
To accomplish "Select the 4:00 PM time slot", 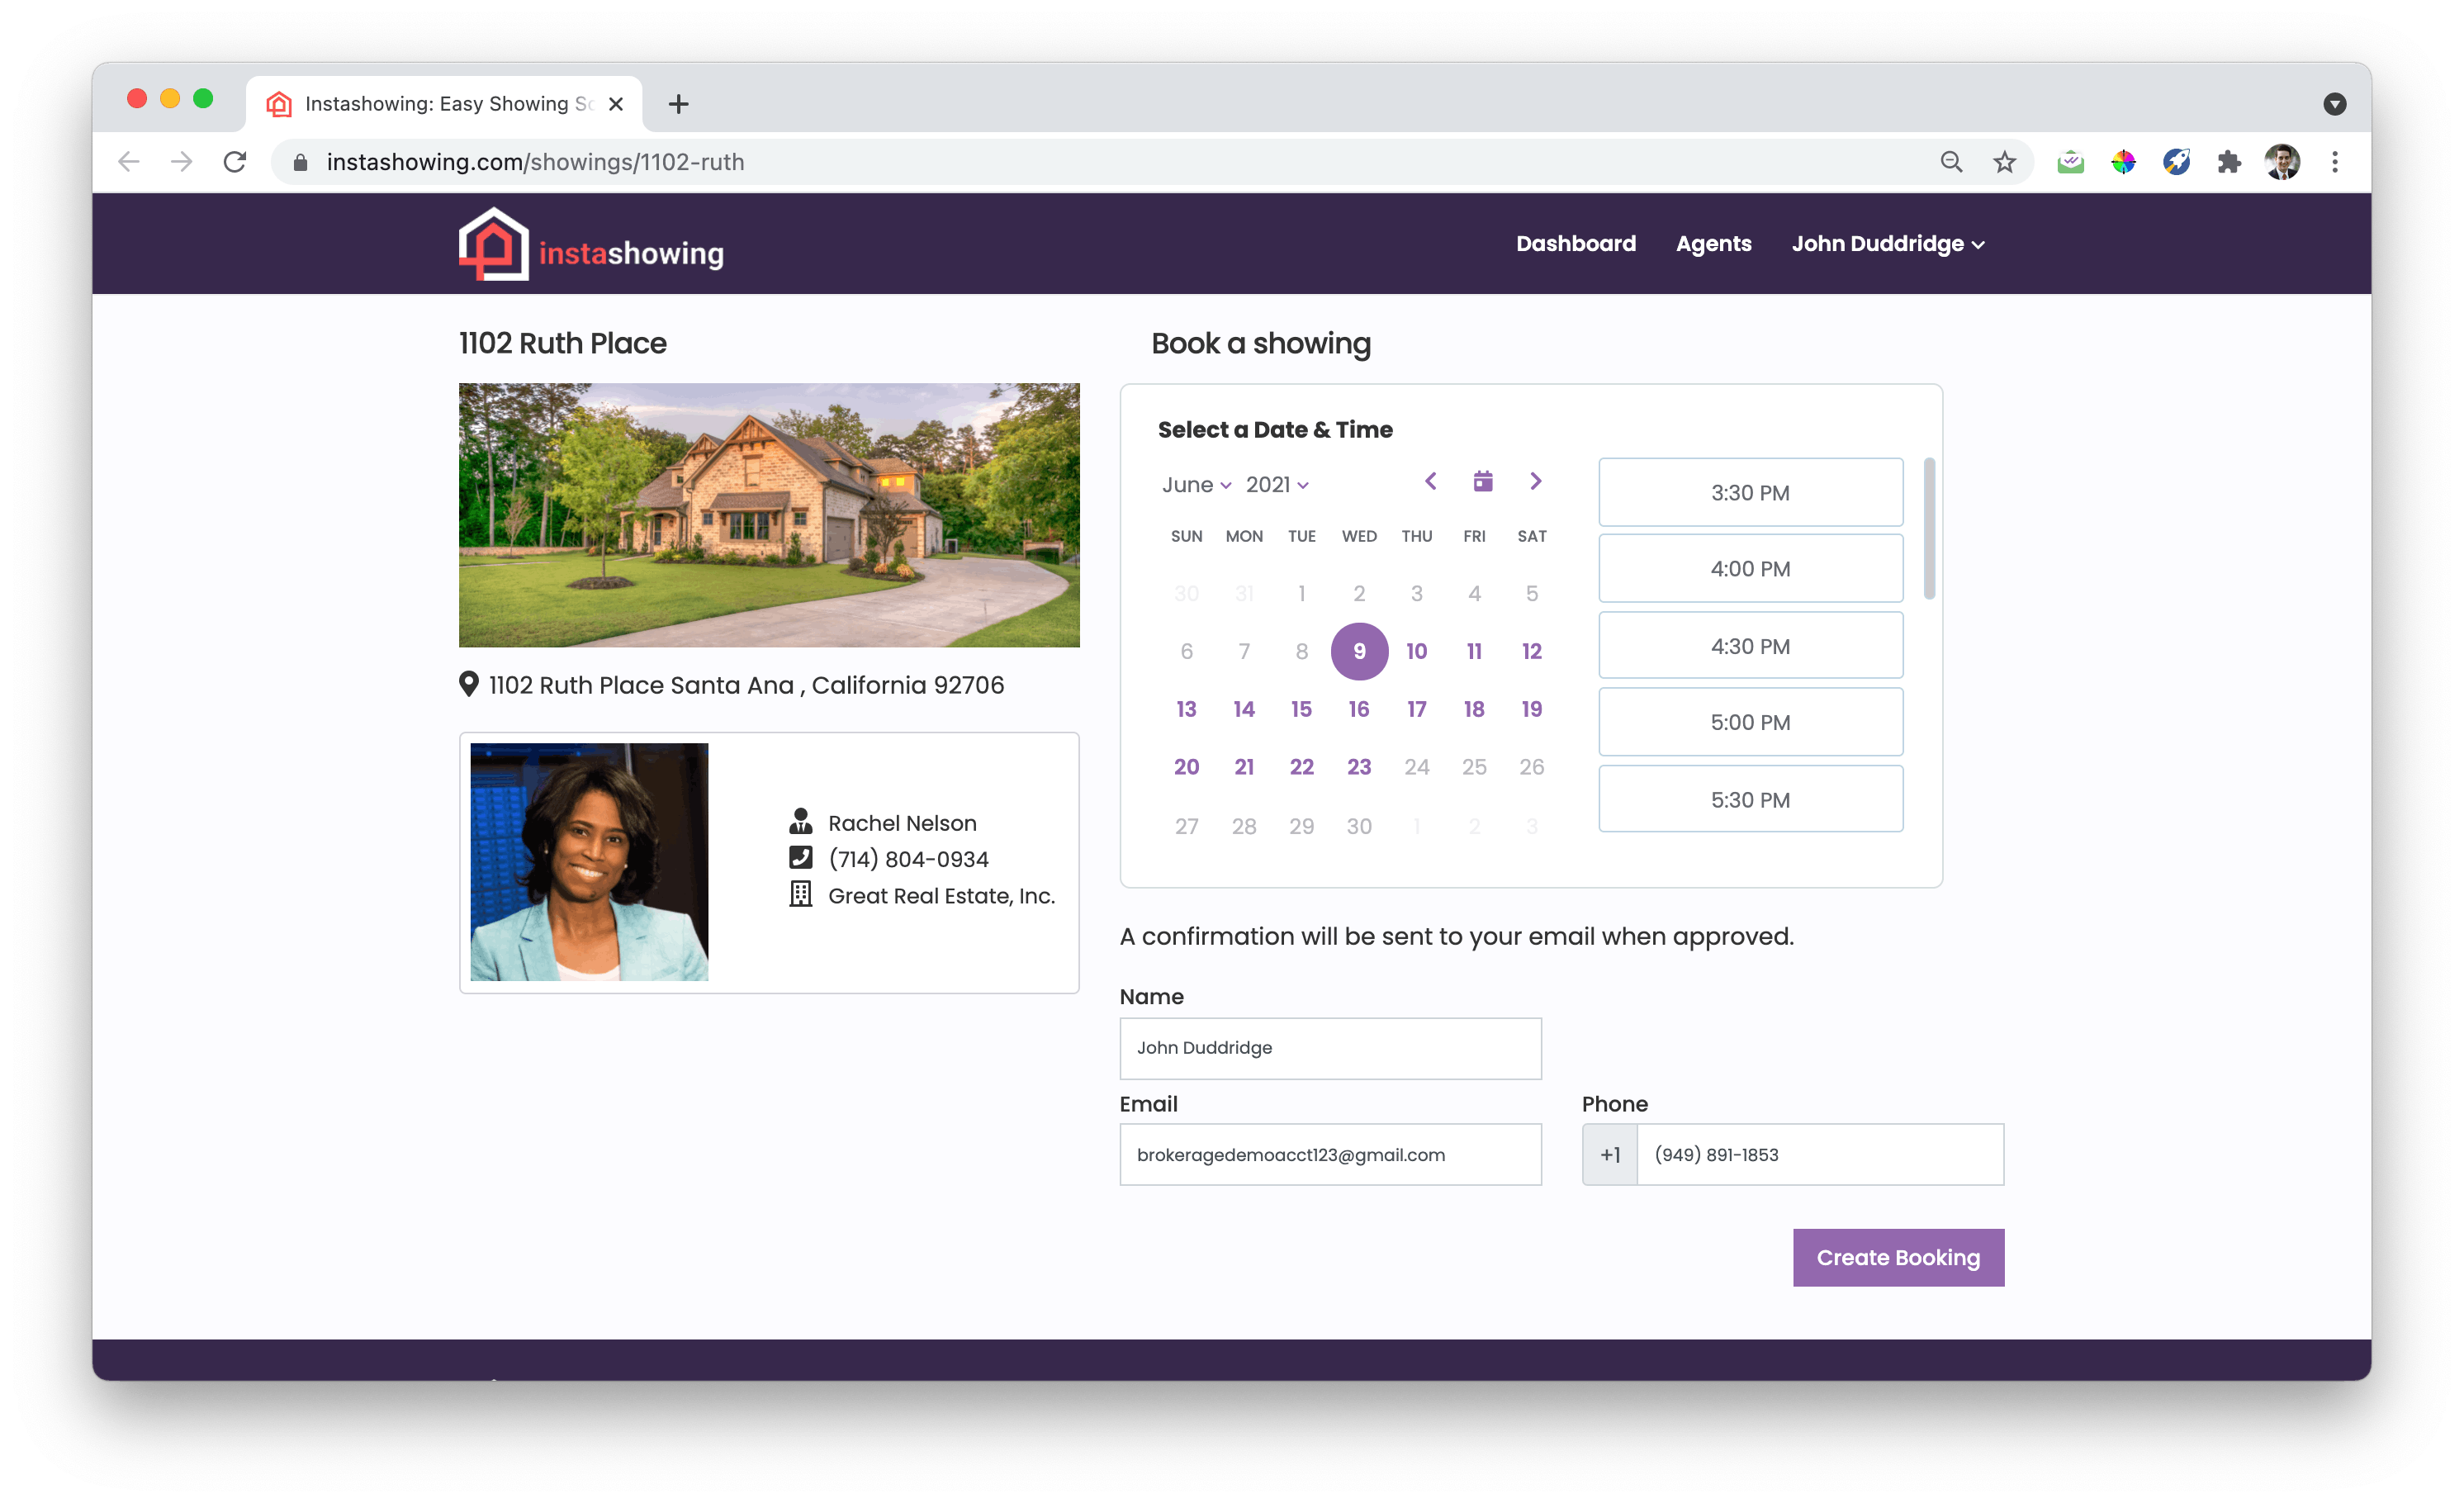I will [x=1750, y=569].
